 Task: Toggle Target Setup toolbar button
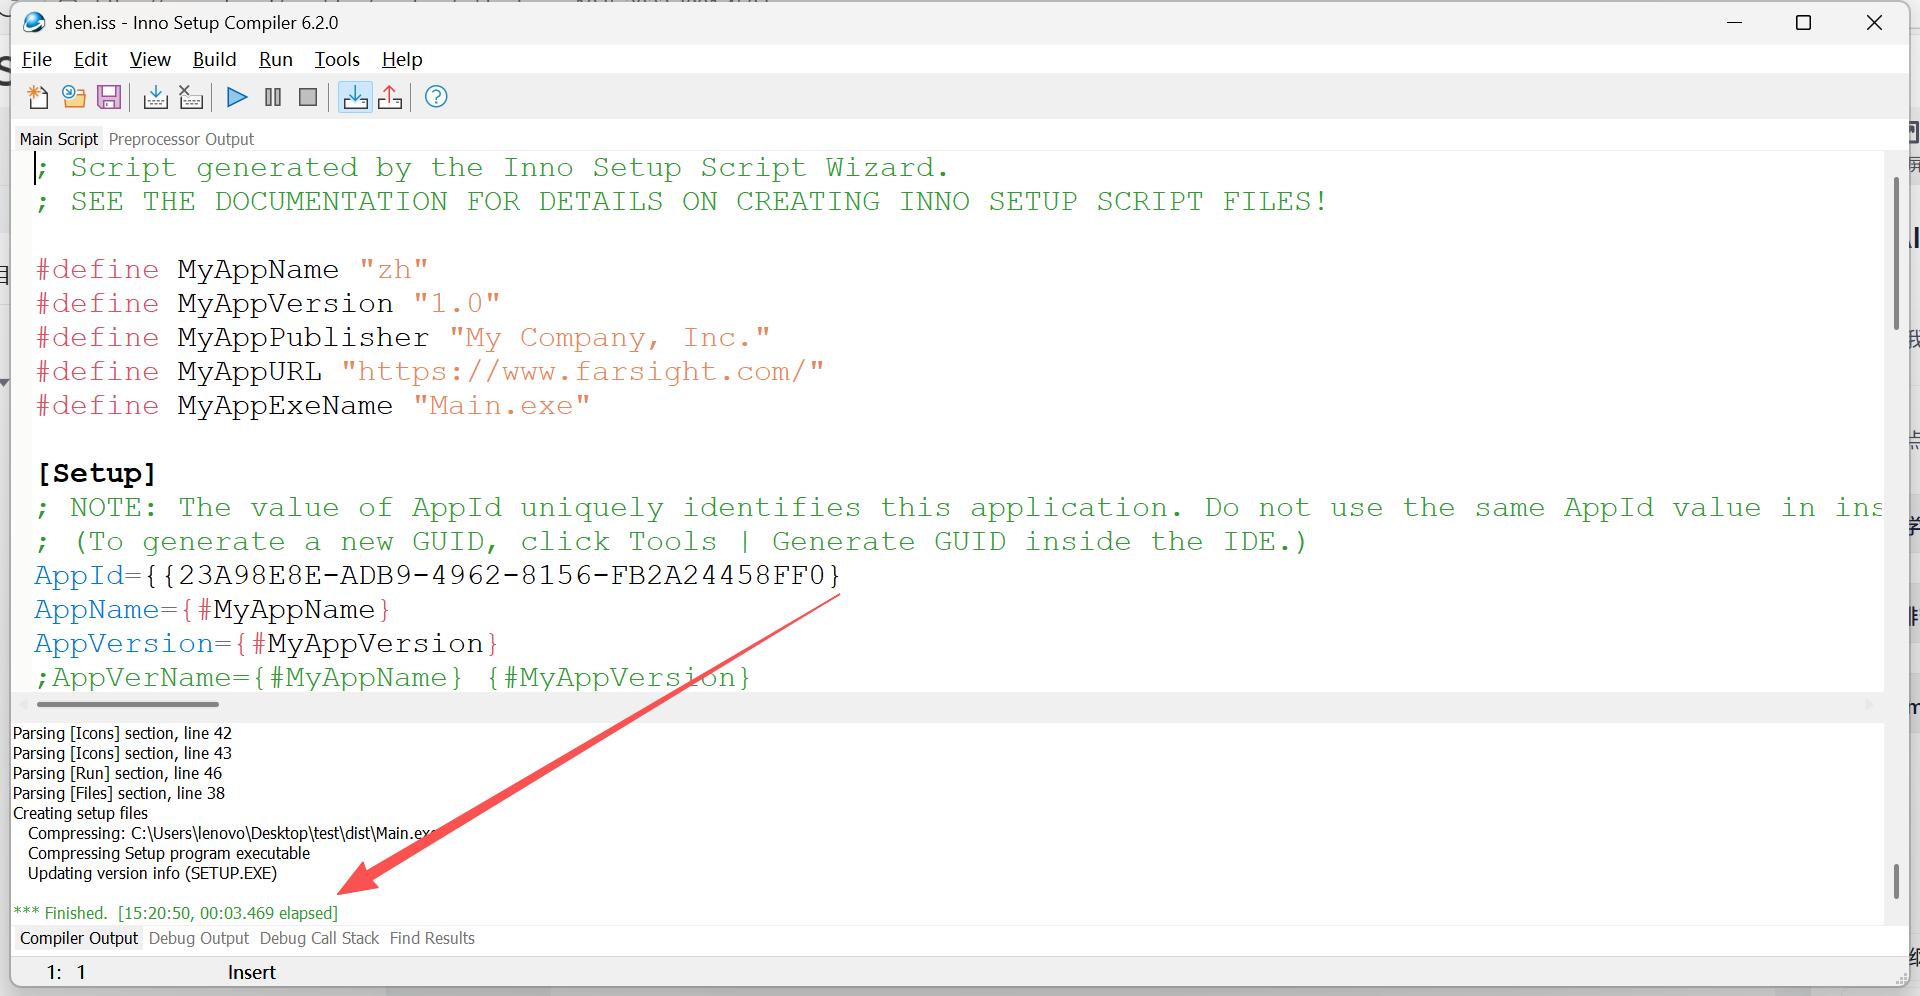point(355,97)
